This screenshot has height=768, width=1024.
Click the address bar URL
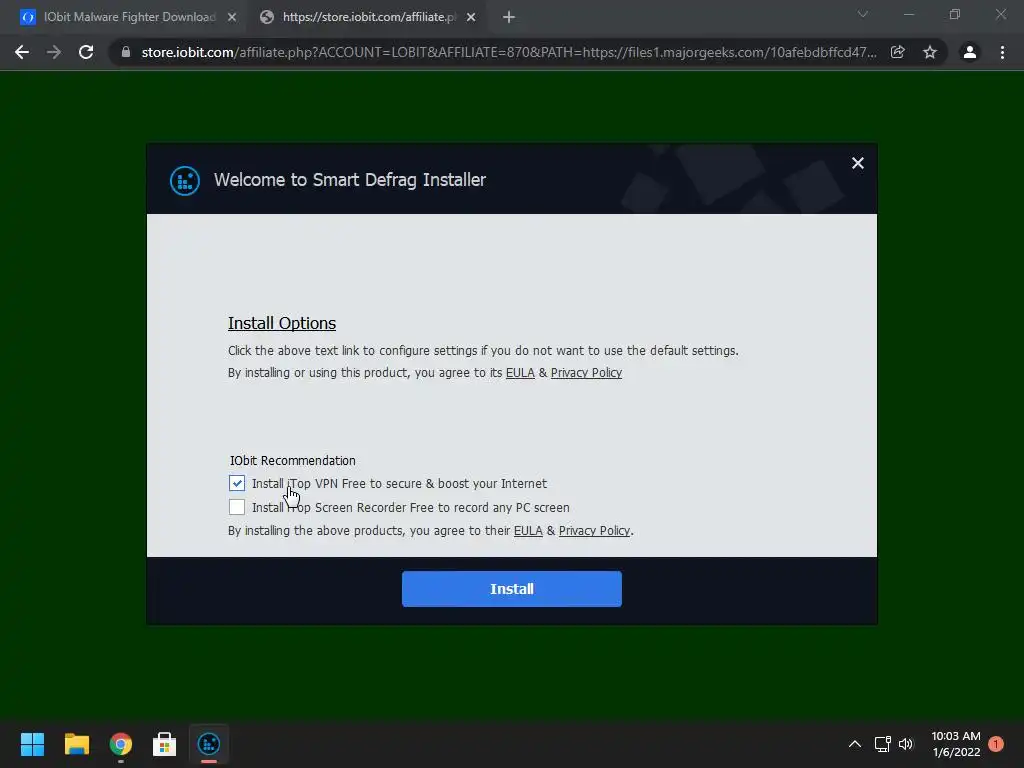(509, 52)
